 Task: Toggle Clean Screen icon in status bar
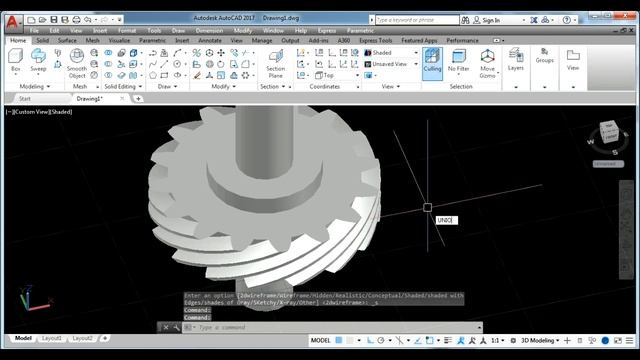click(618, 340)
